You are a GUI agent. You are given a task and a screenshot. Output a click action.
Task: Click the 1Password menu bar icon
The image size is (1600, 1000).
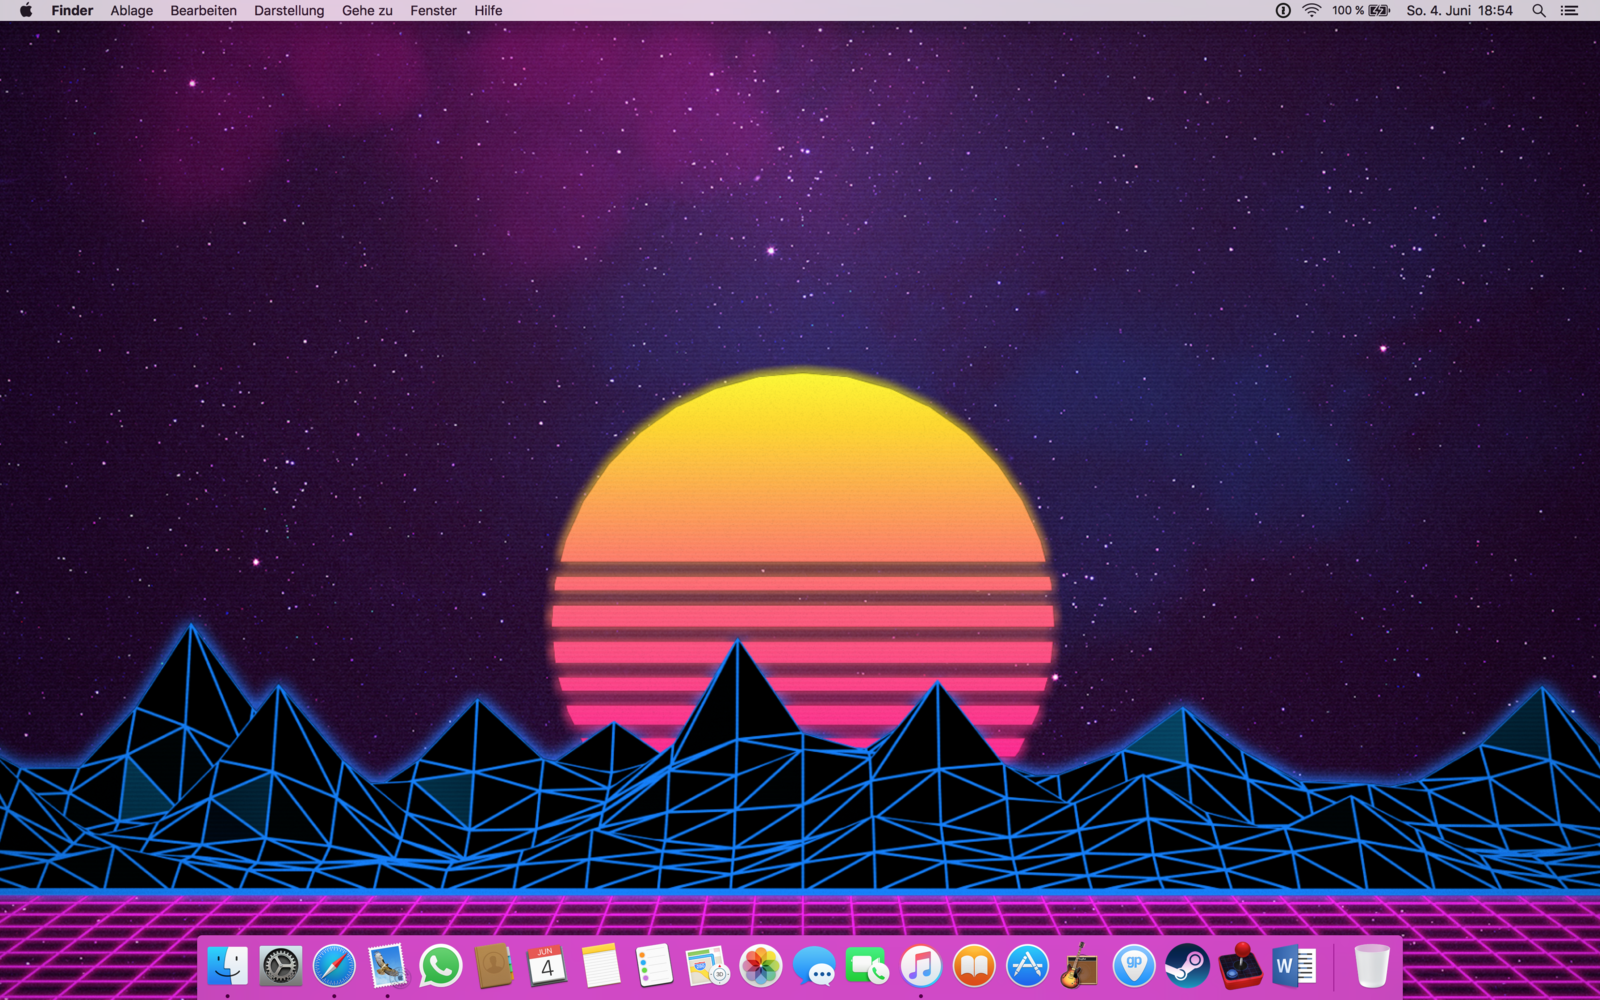[1283, 10]
